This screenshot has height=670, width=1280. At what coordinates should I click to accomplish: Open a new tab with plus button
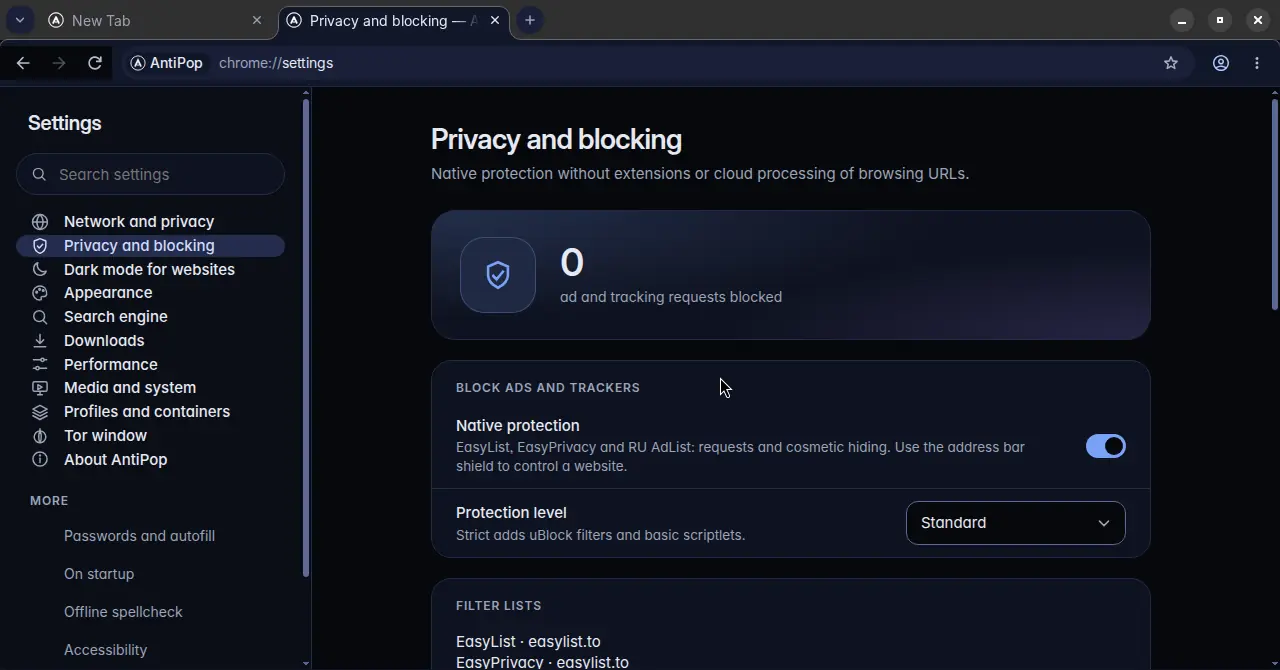point(530,20)
